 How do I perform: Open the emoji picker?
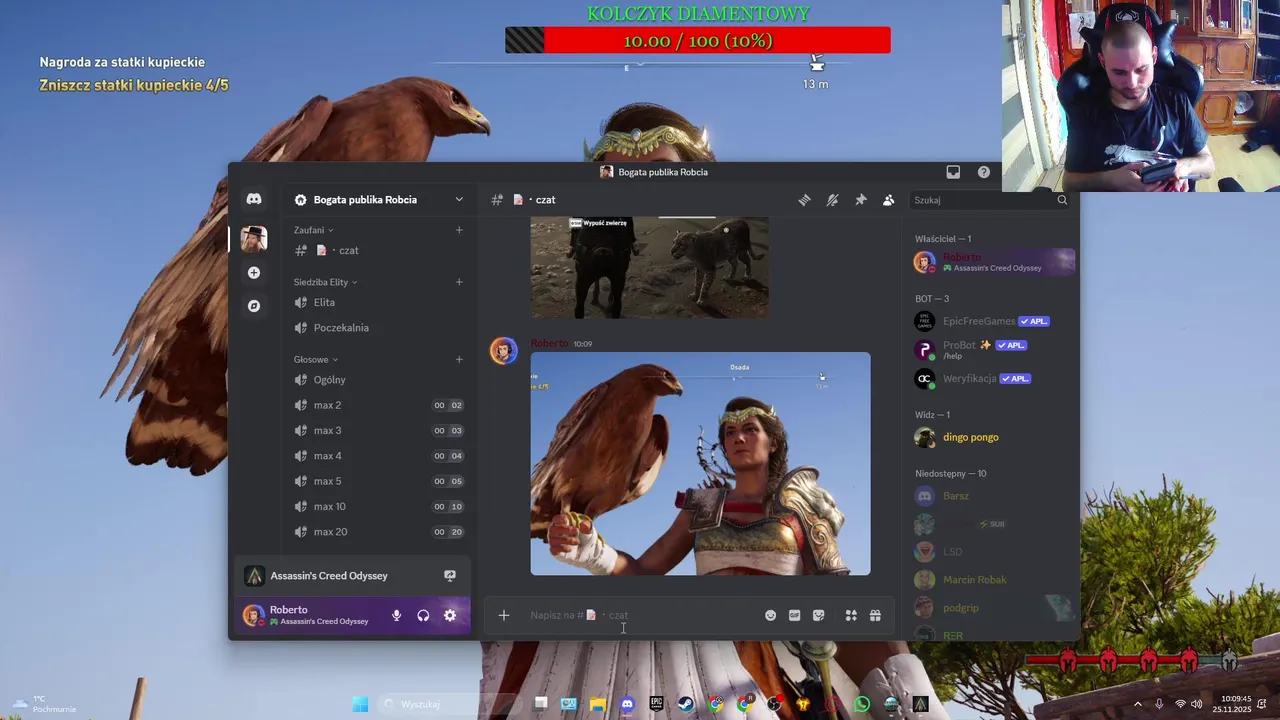pos(770,615)
